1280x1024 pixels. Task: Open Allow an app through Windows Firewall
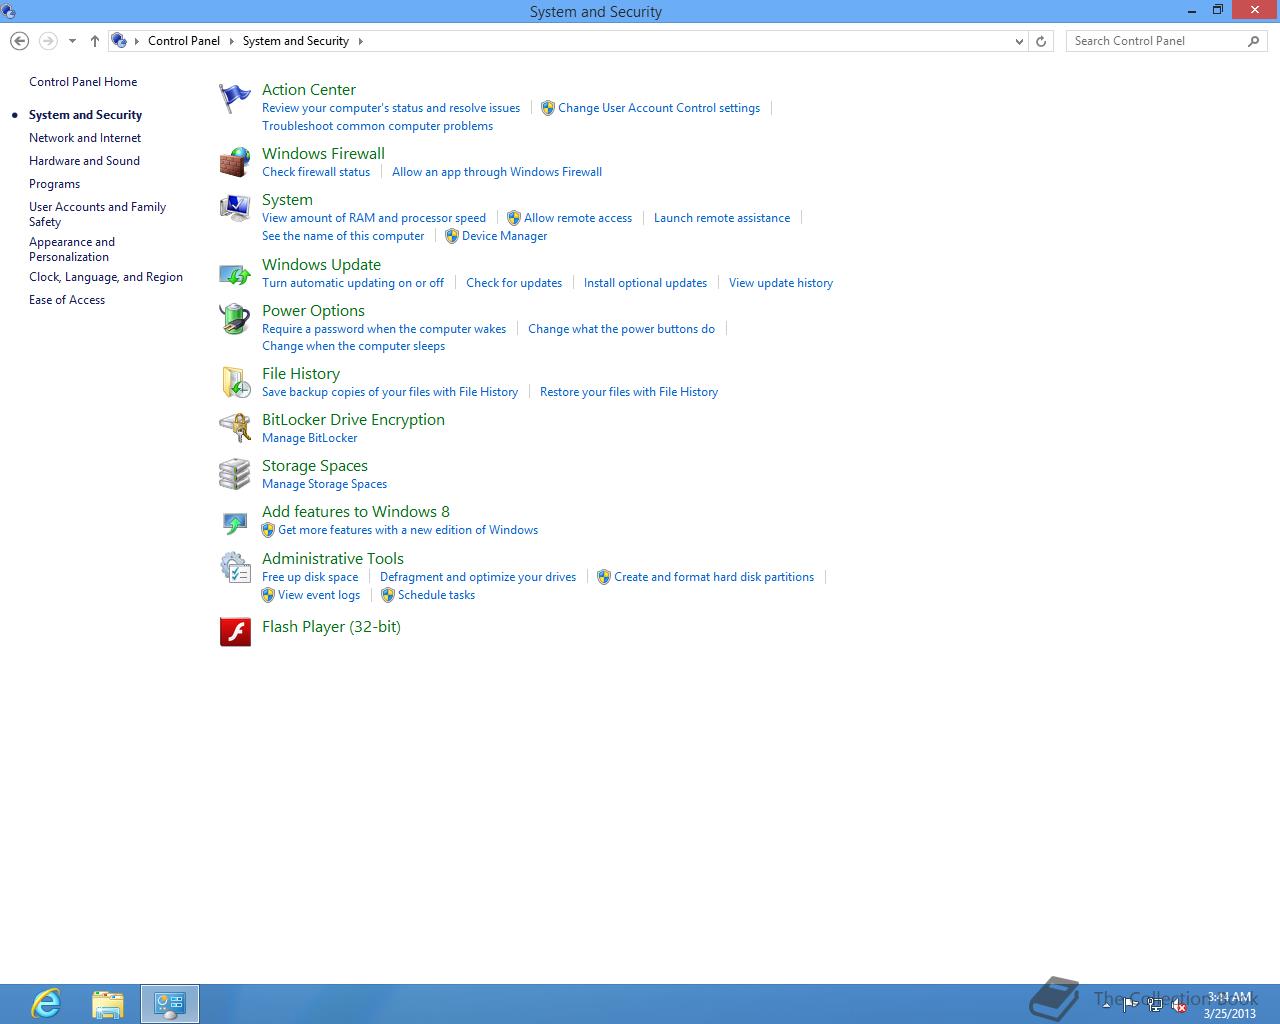[497, 172]
